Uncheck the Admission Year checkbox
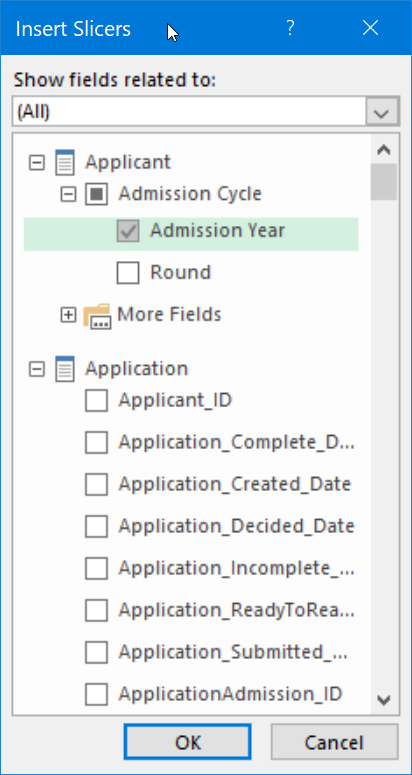412x775 pixels. coord(128,231)
